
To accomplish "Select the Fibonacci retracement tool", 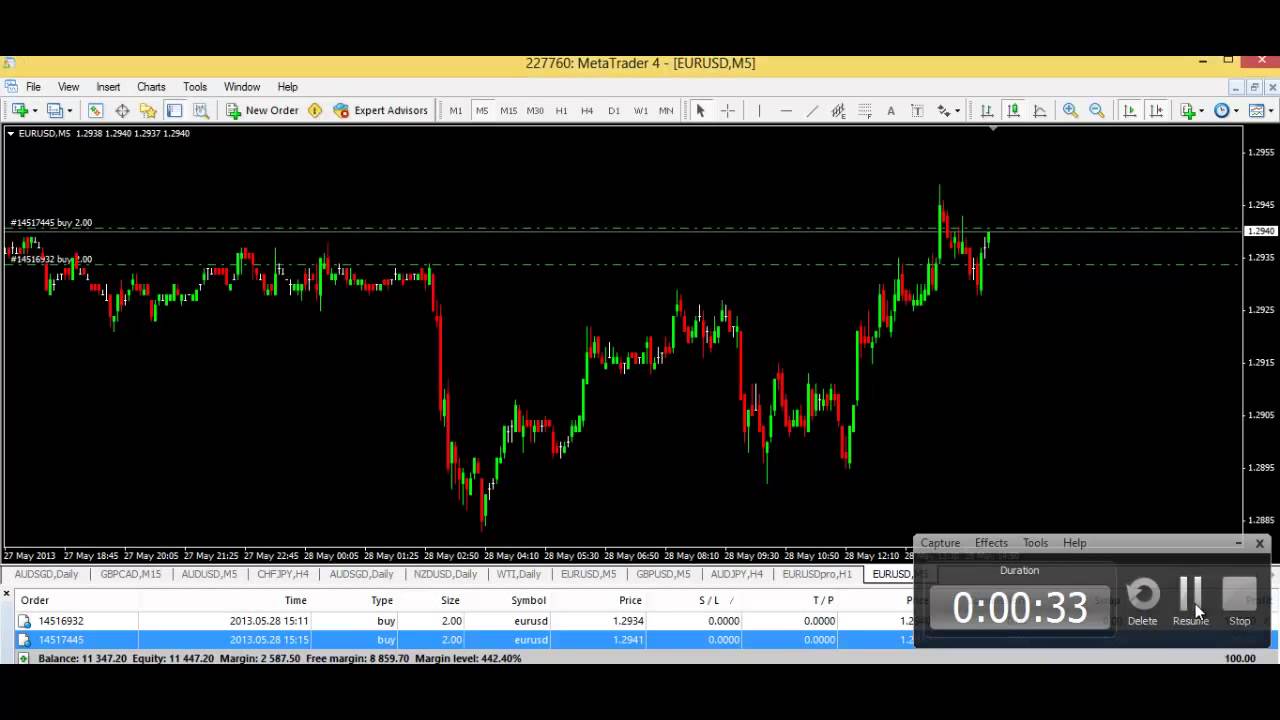I will (x=865, y=110).
